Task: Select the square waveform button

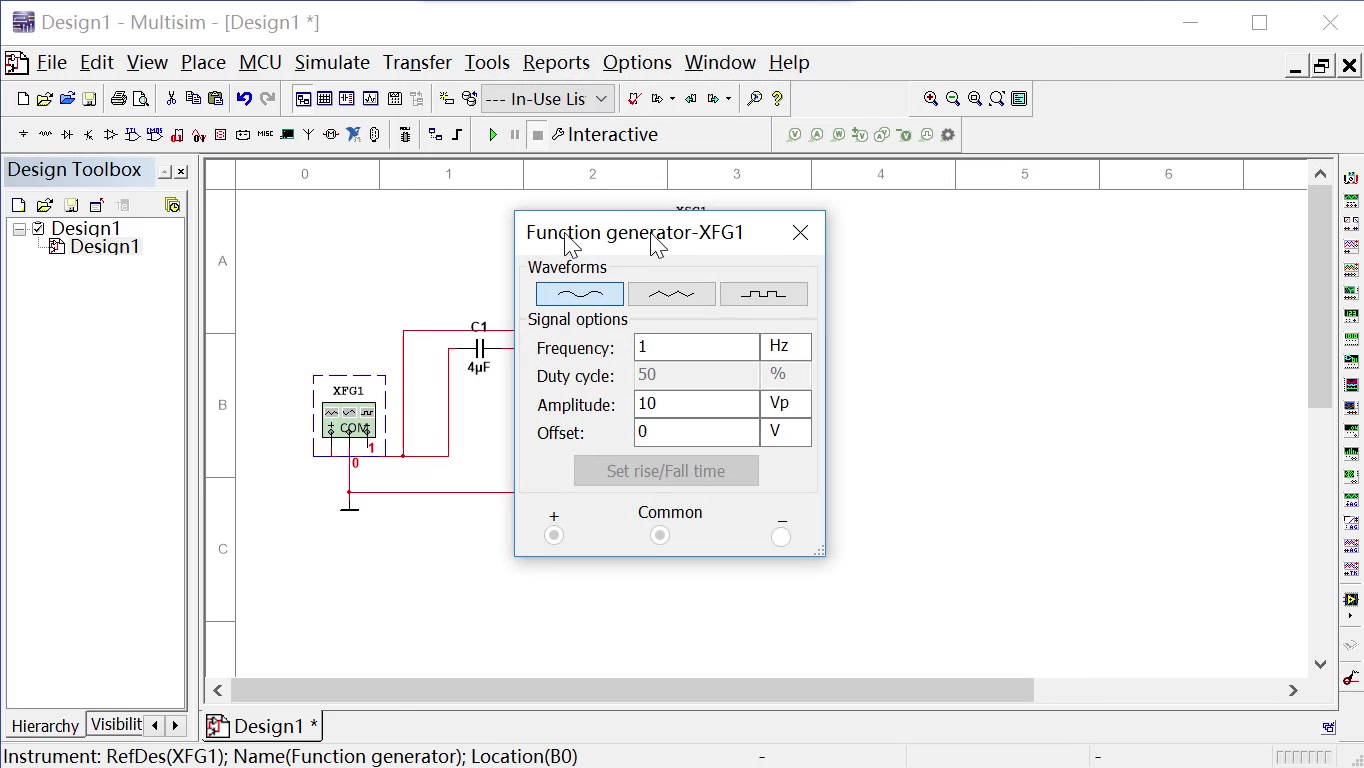Action: [764, 294]
